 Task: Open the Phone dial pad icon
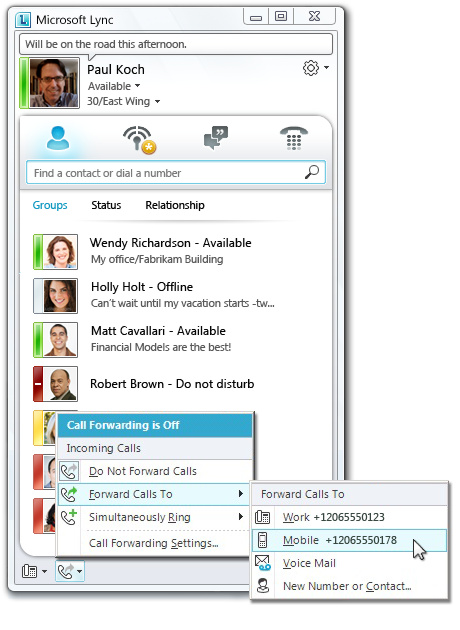(x=294, y=138)
